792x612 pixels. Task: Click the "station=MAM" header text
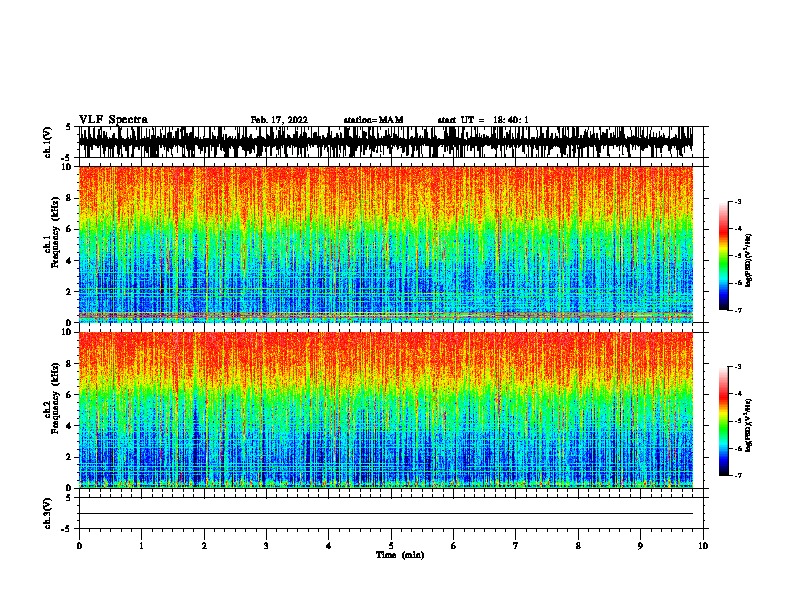(x=373, y=120)
